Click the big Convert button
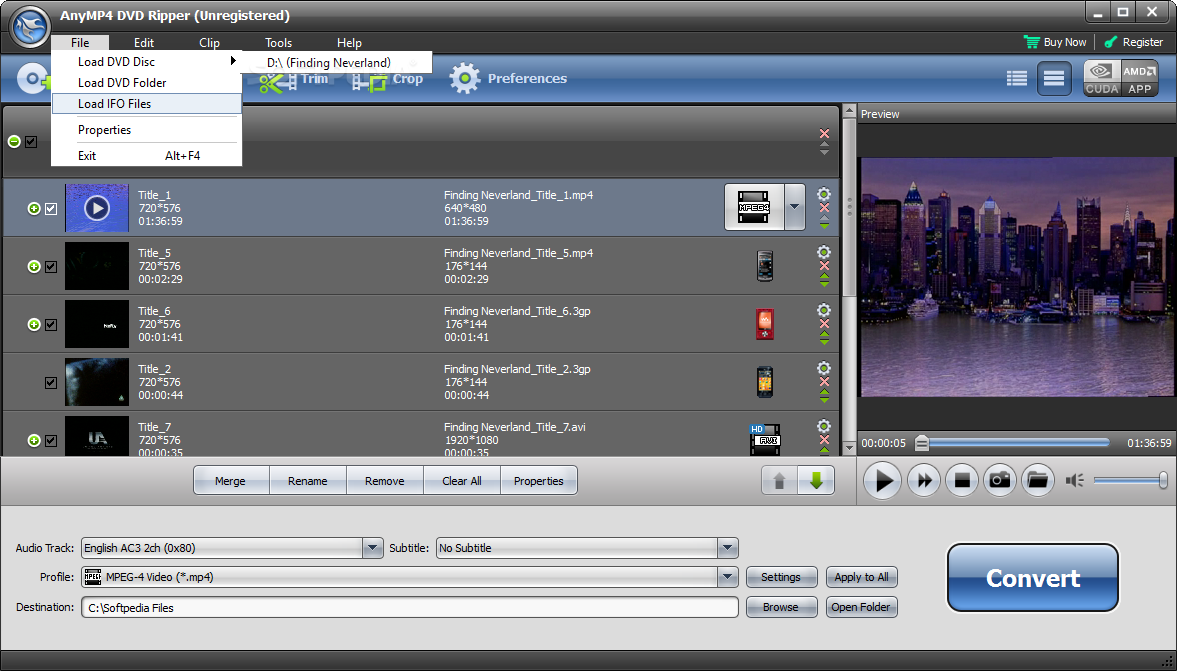 point(1033,578)
